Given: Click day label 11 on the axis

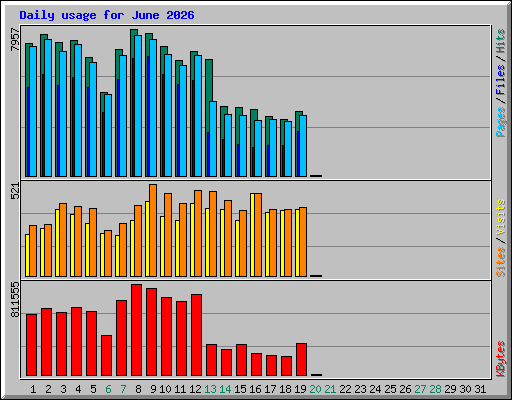Looking at the screenshot, I should point(180,389).
